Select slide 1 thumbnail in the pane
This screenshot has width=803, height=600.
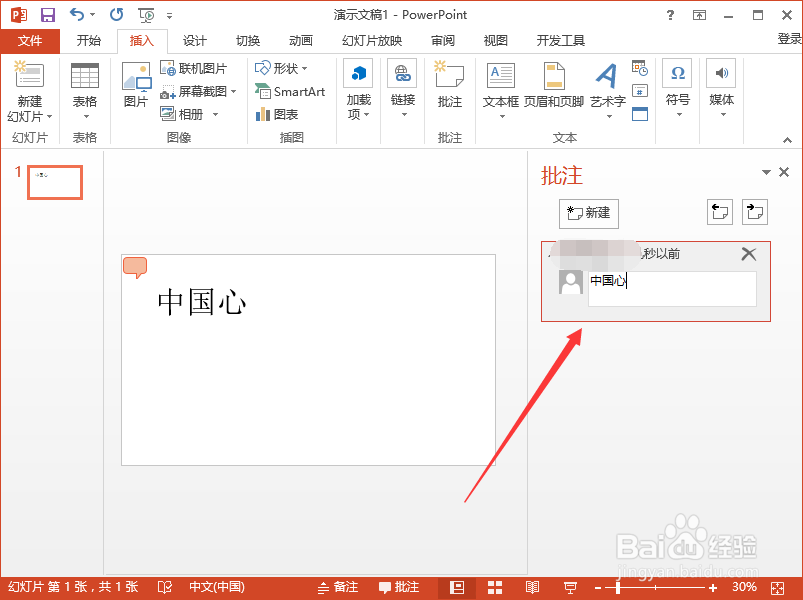pos(54,182)
